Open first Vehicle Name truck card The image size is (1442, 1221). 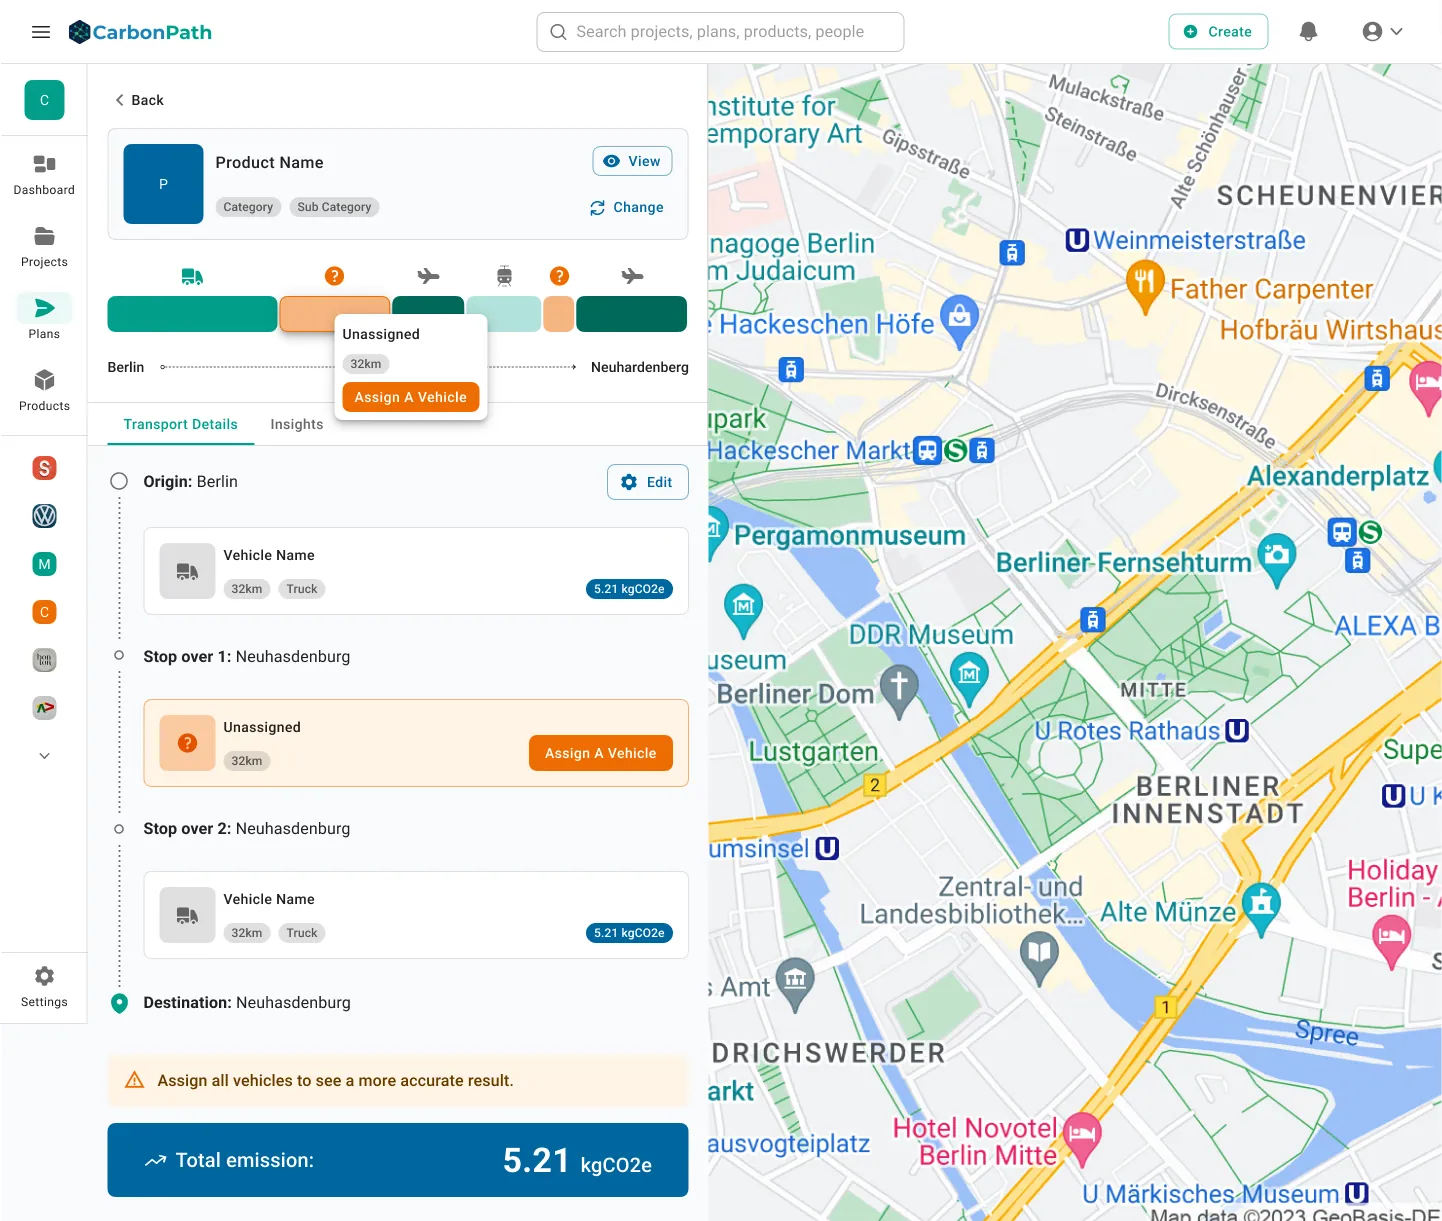(x=416, y=571)
